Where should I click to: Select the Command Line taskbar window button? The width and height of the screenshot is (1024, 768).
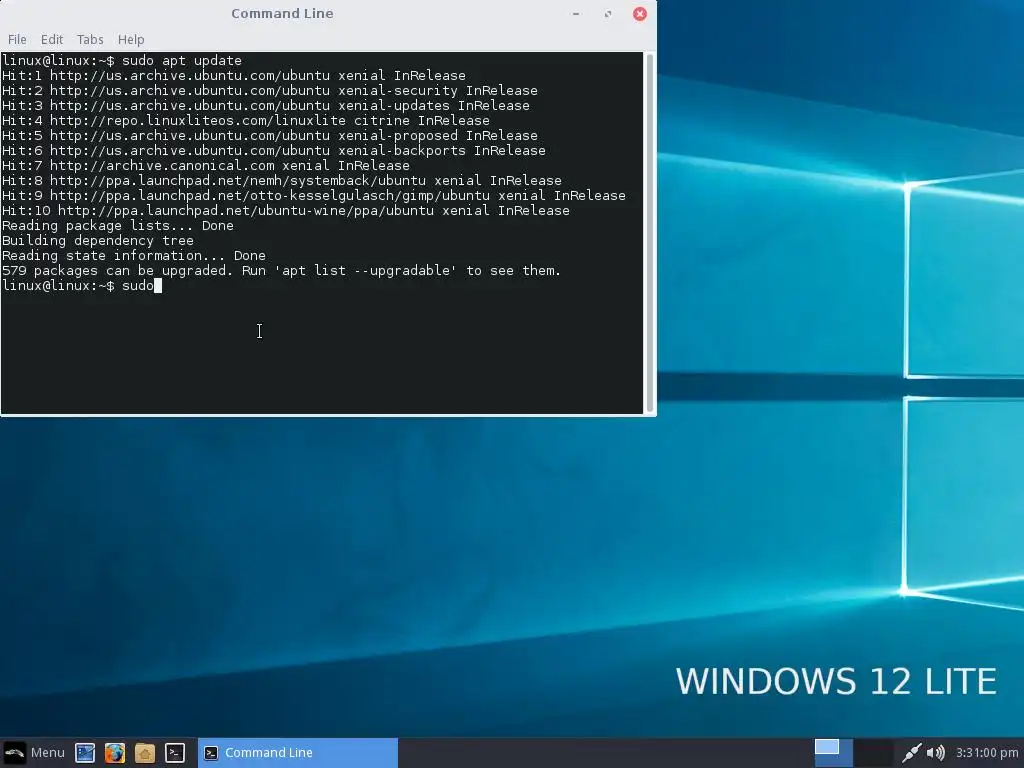298,752
